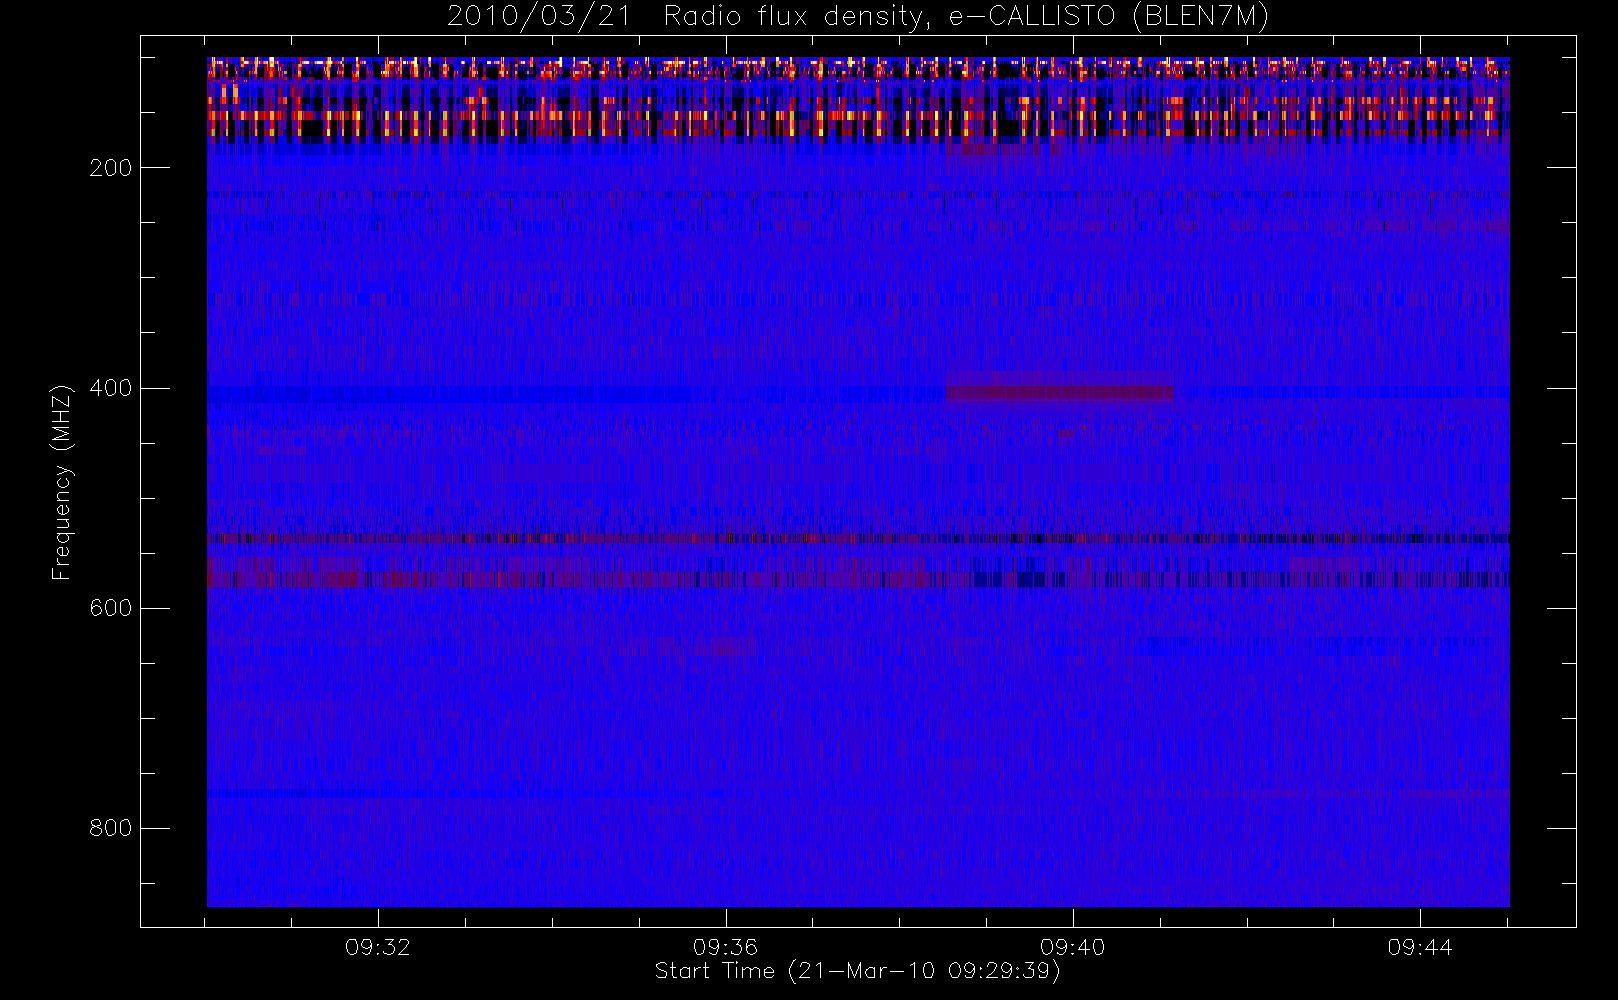
Task: Click the plot title 'Radio flux density, e-CALLISTO (BLEN7M)'
Action: pyautogui.click(x=966, y=17)
